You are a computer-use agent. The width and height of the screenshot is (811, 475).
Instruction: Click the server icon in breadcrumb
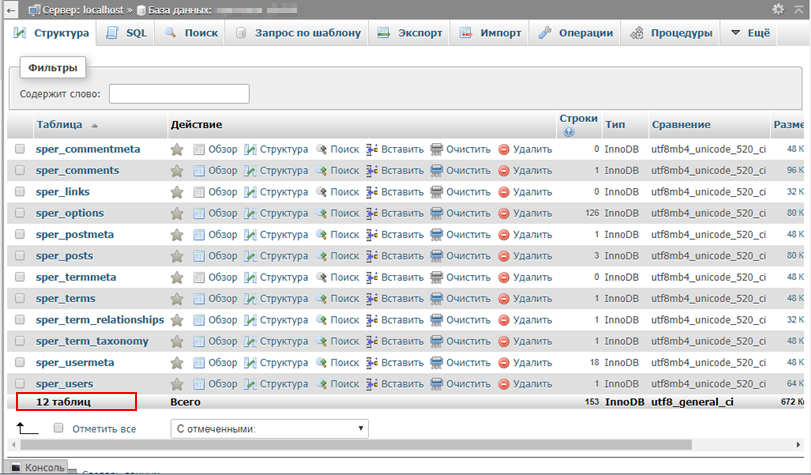coord(34,10)
